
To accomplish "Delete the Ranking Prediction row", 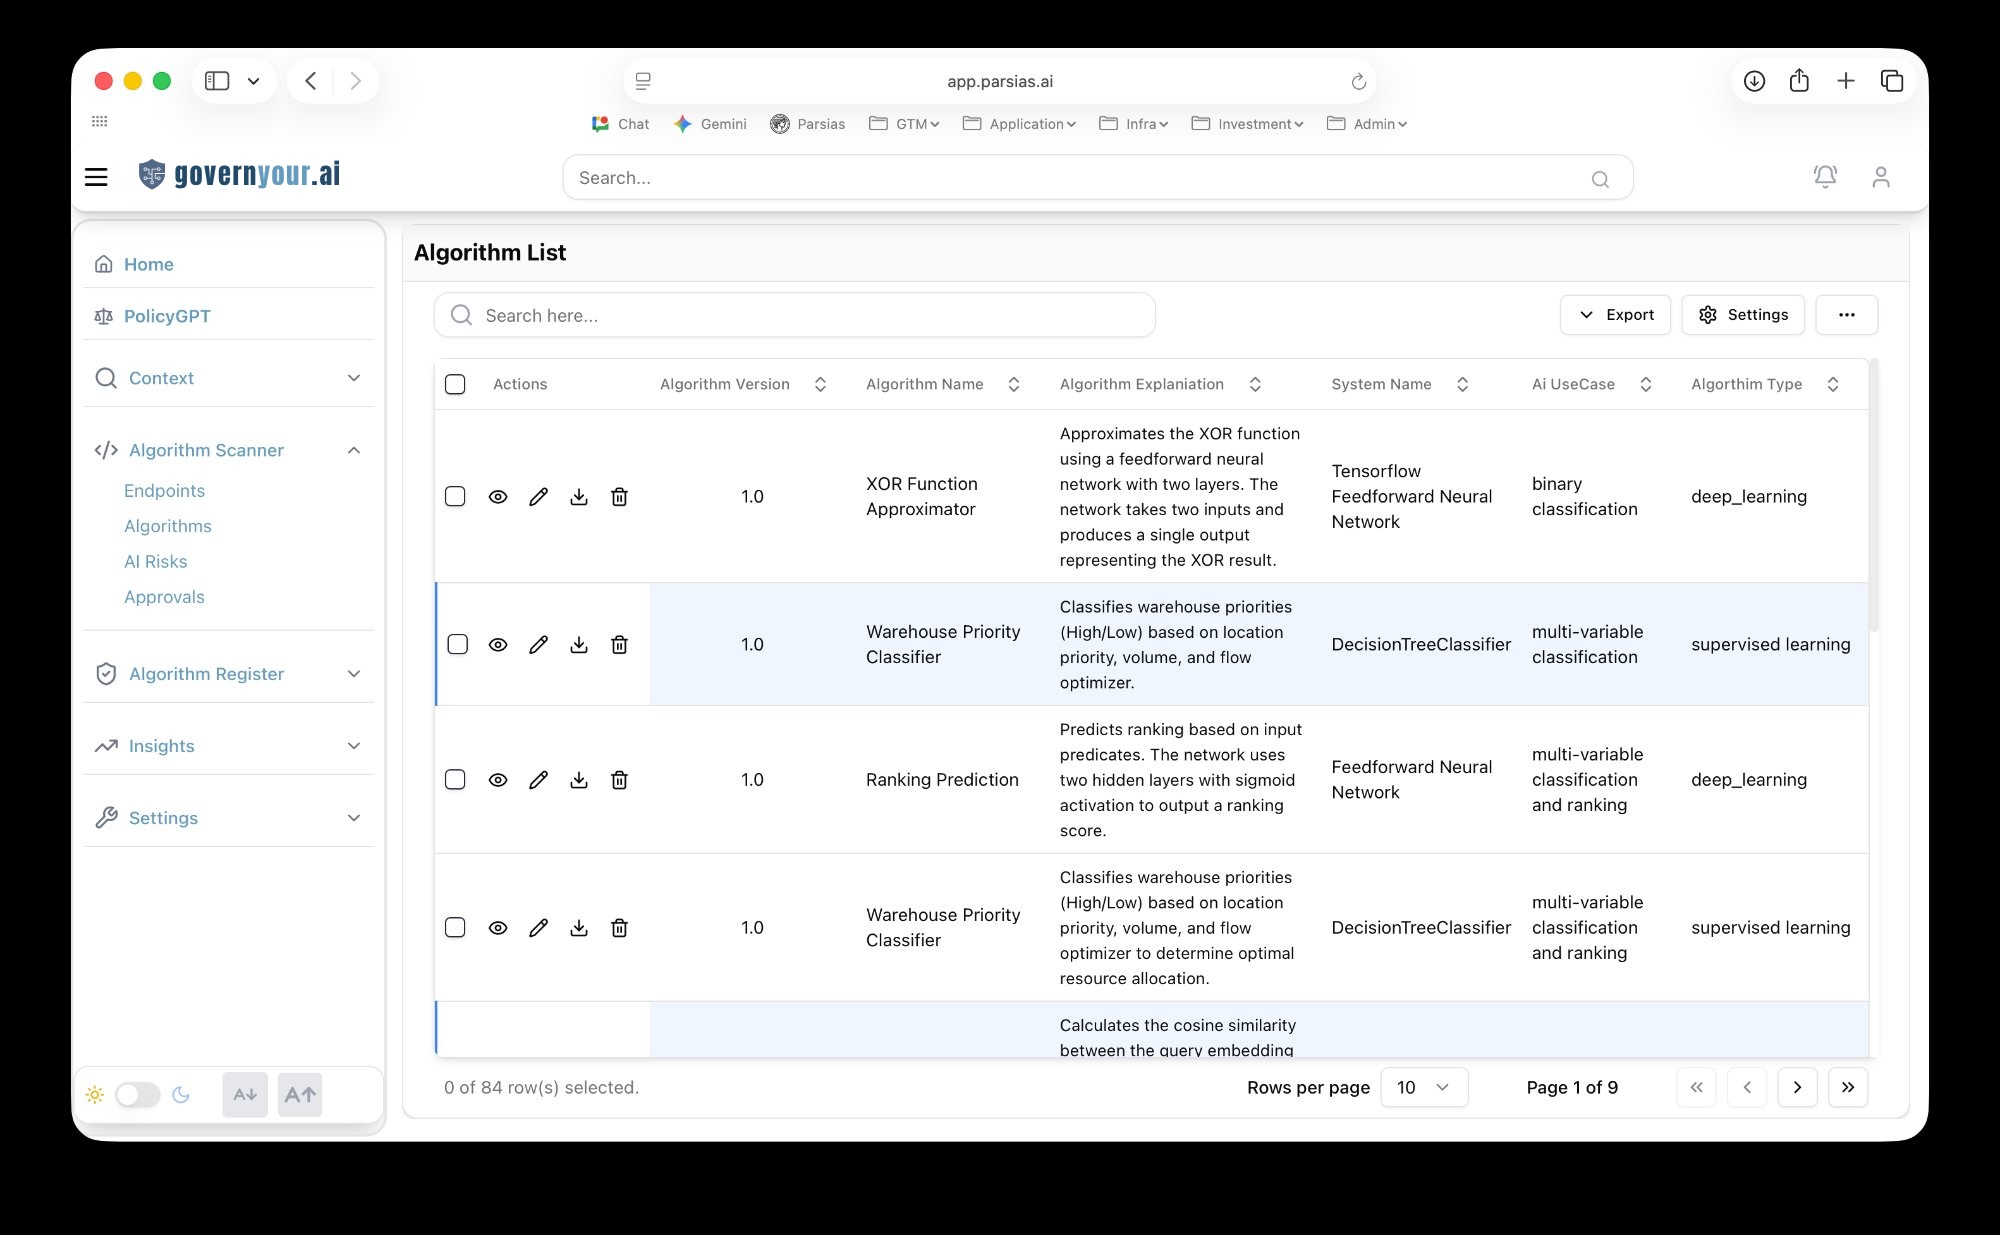I will click(x=619, y=780).
